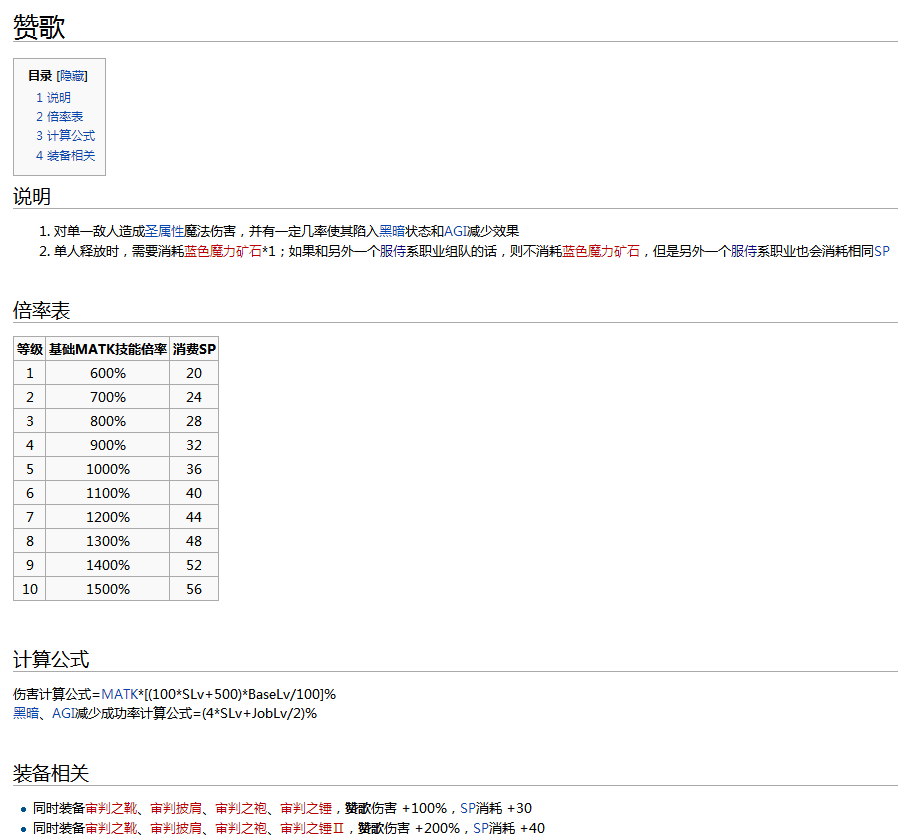898x837 pixels.
Task: Open 审判之靴 link in second equipment bullet
Action: [111, 828]
